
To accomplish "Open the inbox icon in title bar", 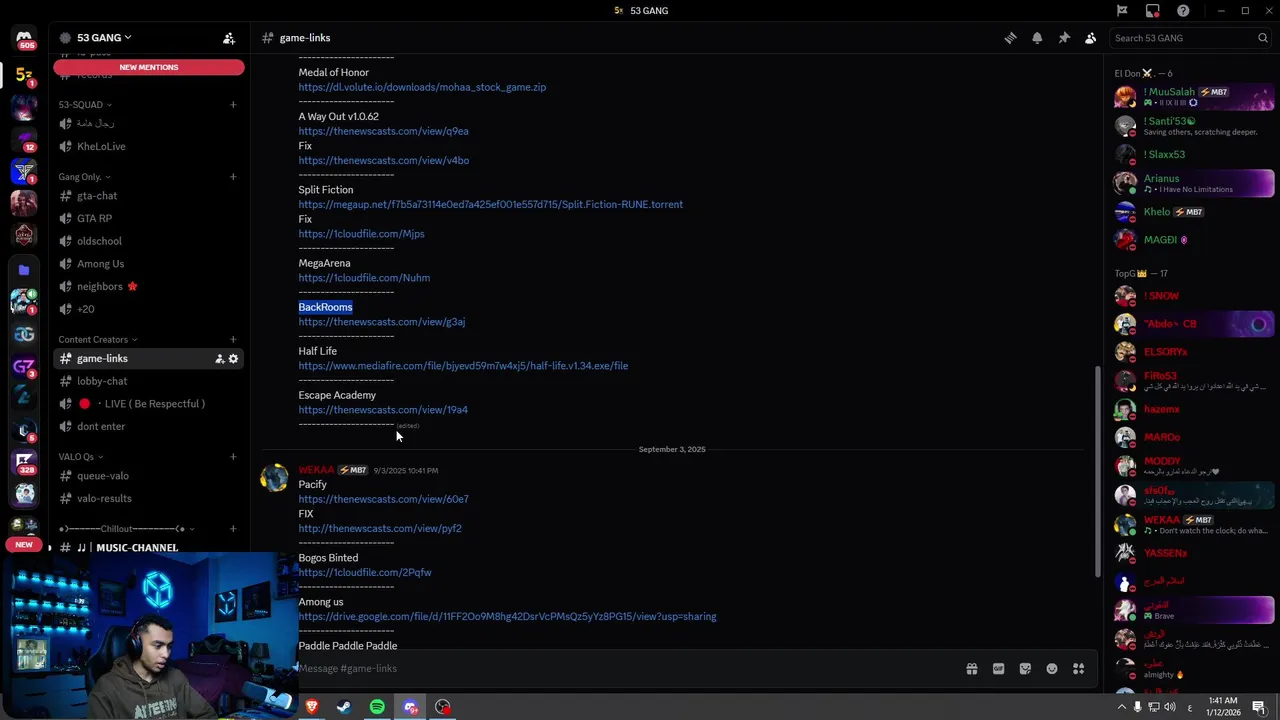I will (x=1153, y=11).
